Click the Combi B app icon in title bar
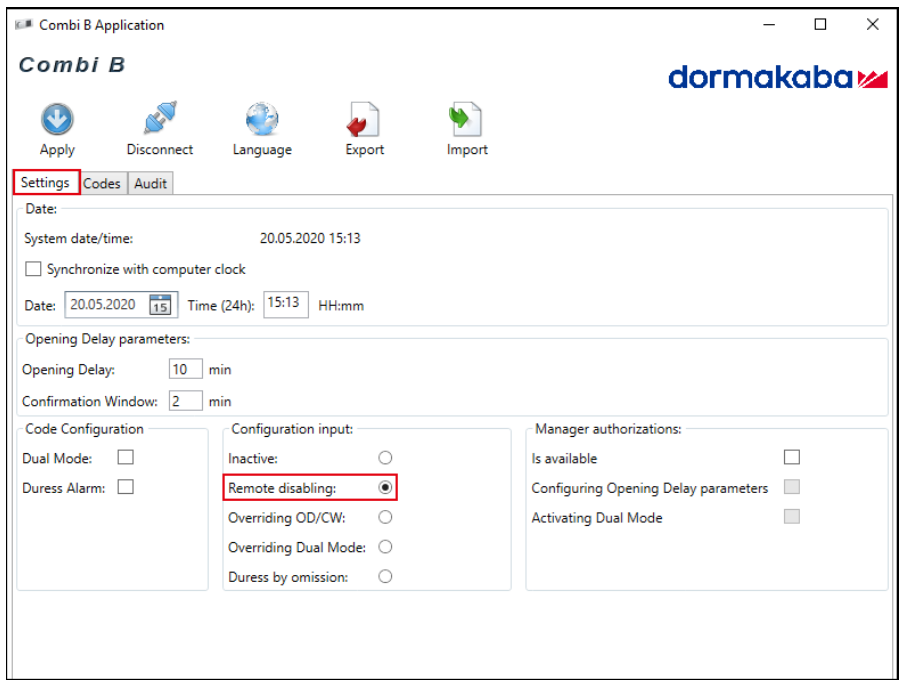This screenshot has width=910, height=684. pos(23,25)
